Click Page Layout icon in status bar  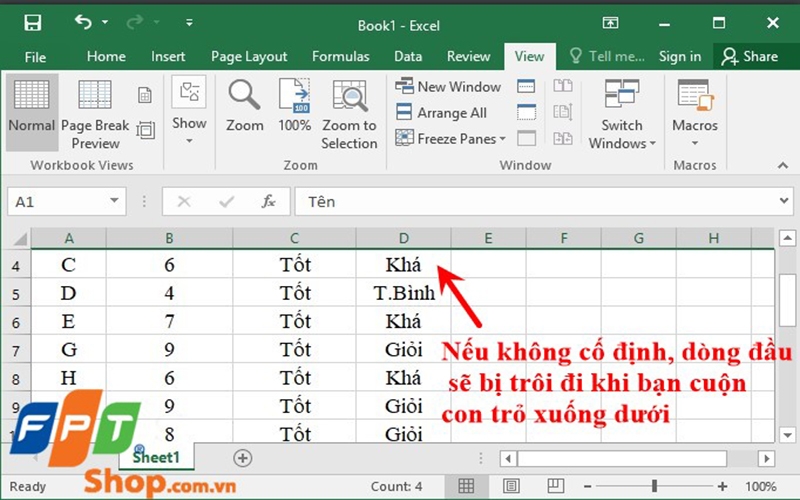click(511, 486)
